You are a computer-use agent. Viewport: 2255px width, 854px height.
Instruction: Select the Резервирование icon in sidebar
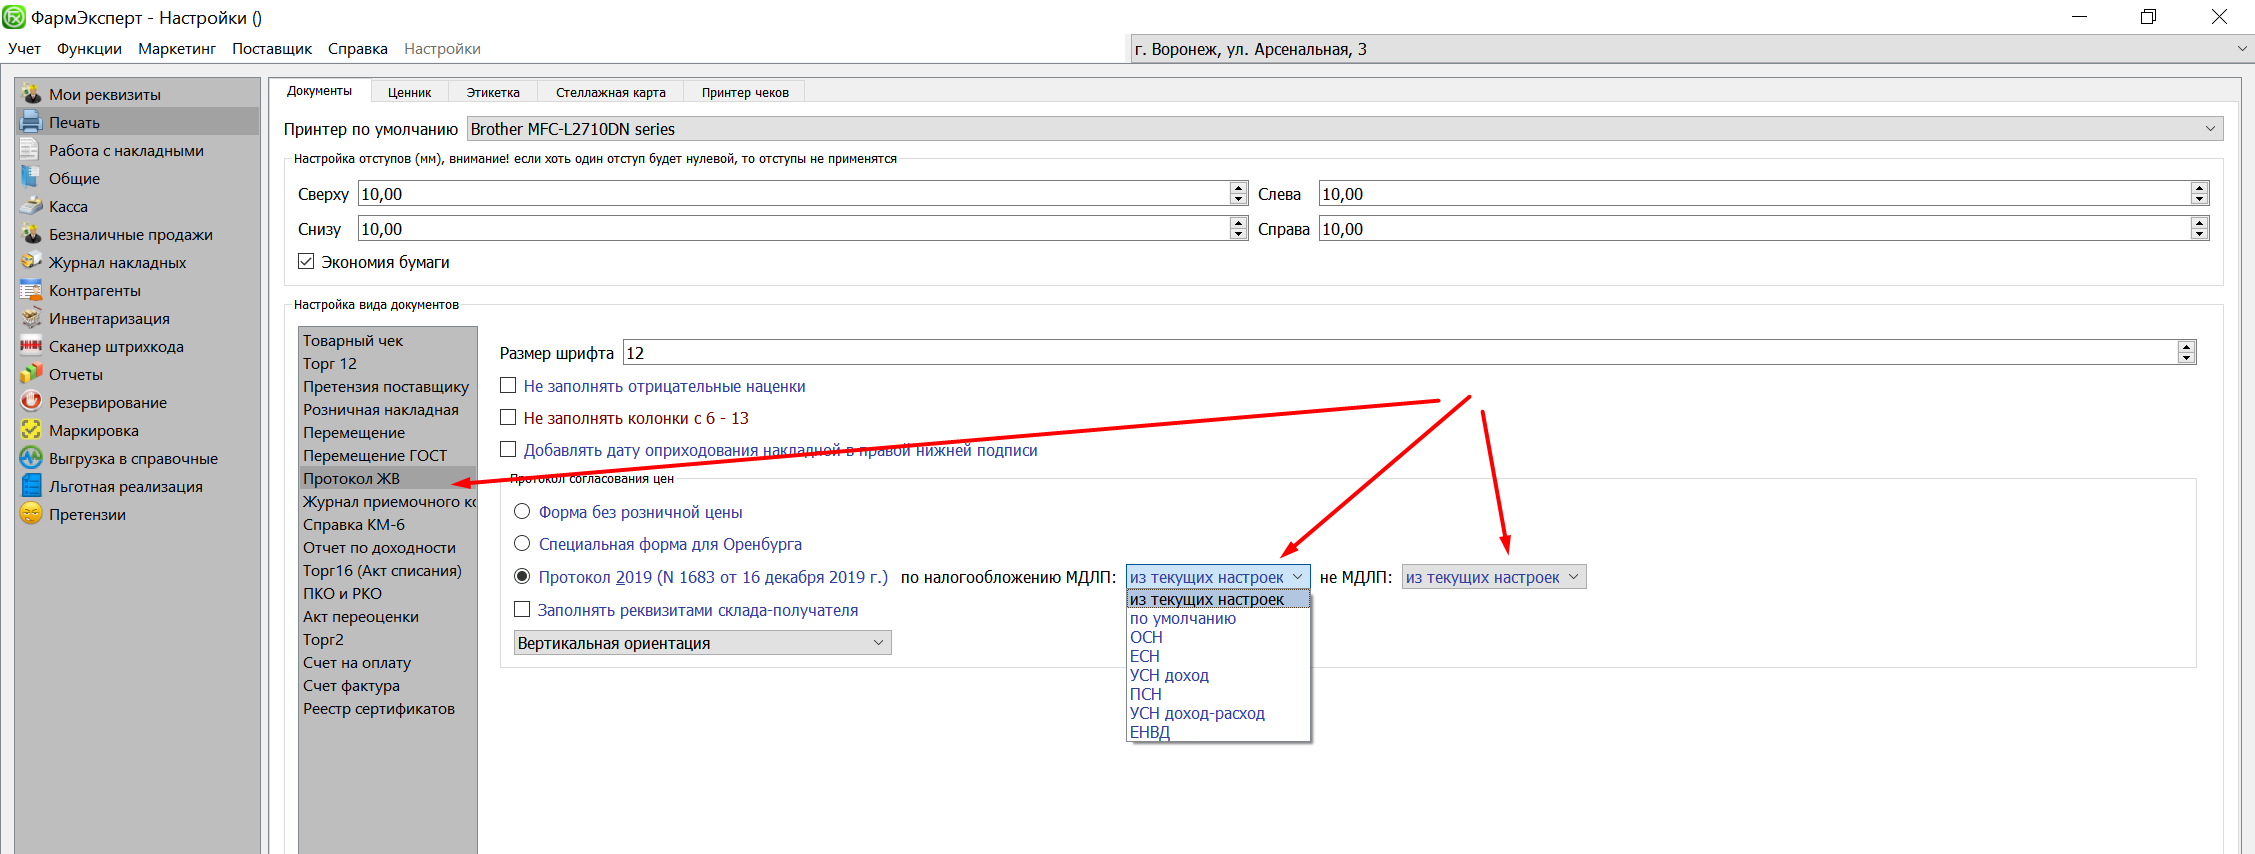[31, 402]
